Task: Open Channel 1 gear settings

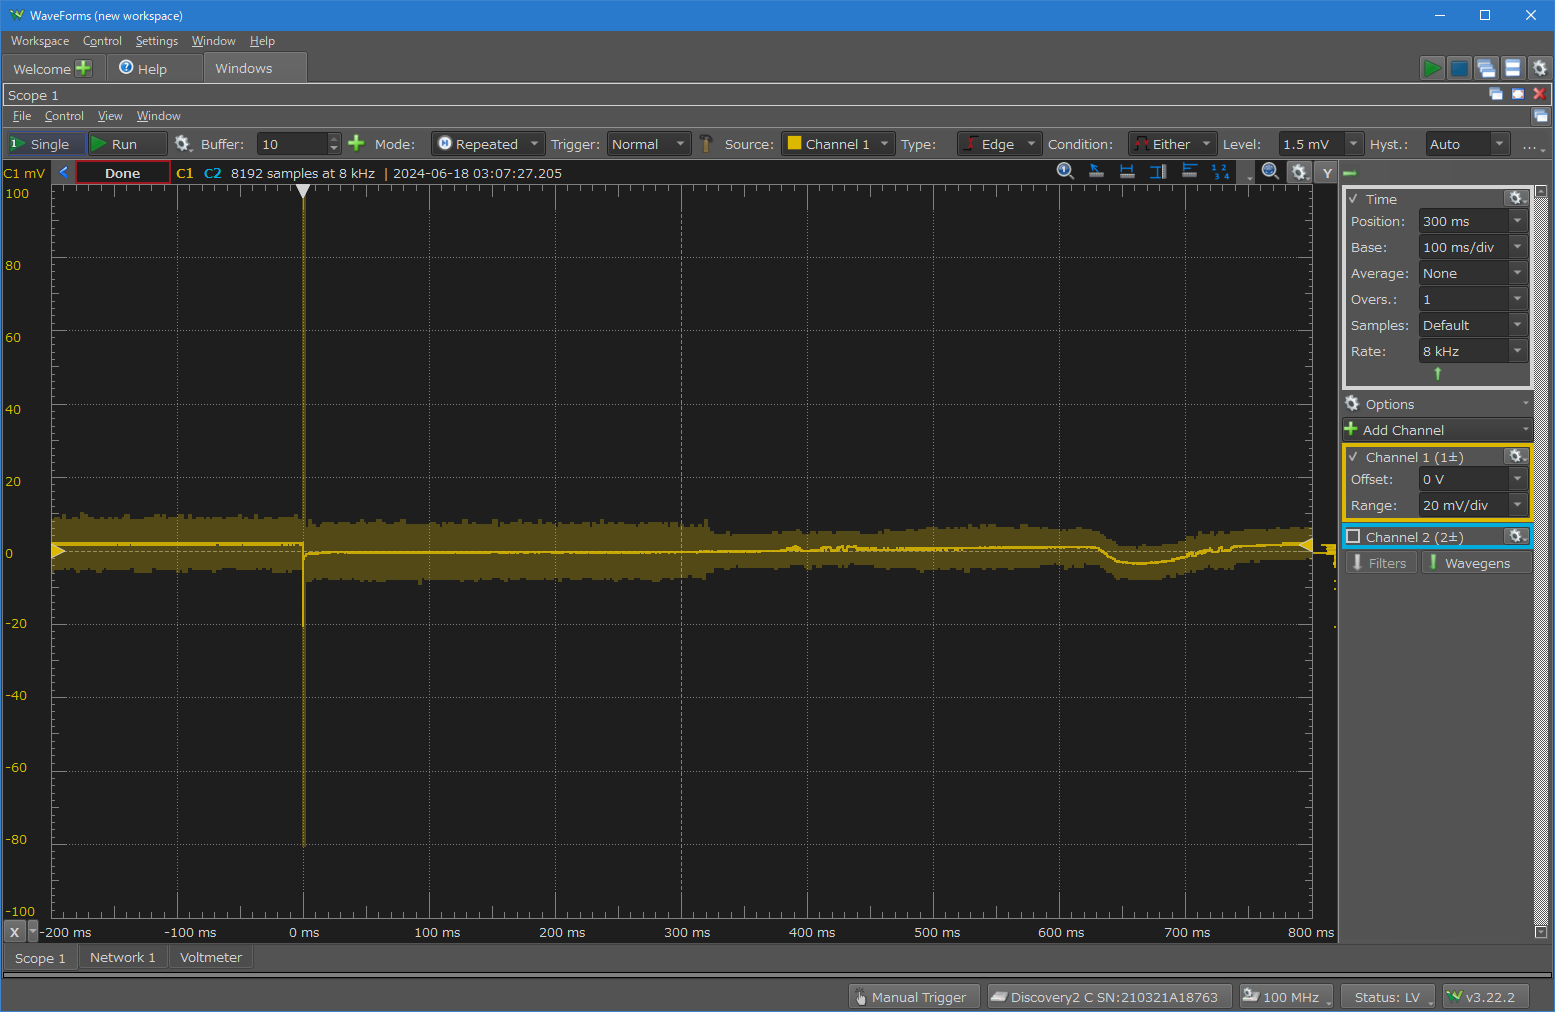Action: pyautogui.click(x=1516, y=456)
